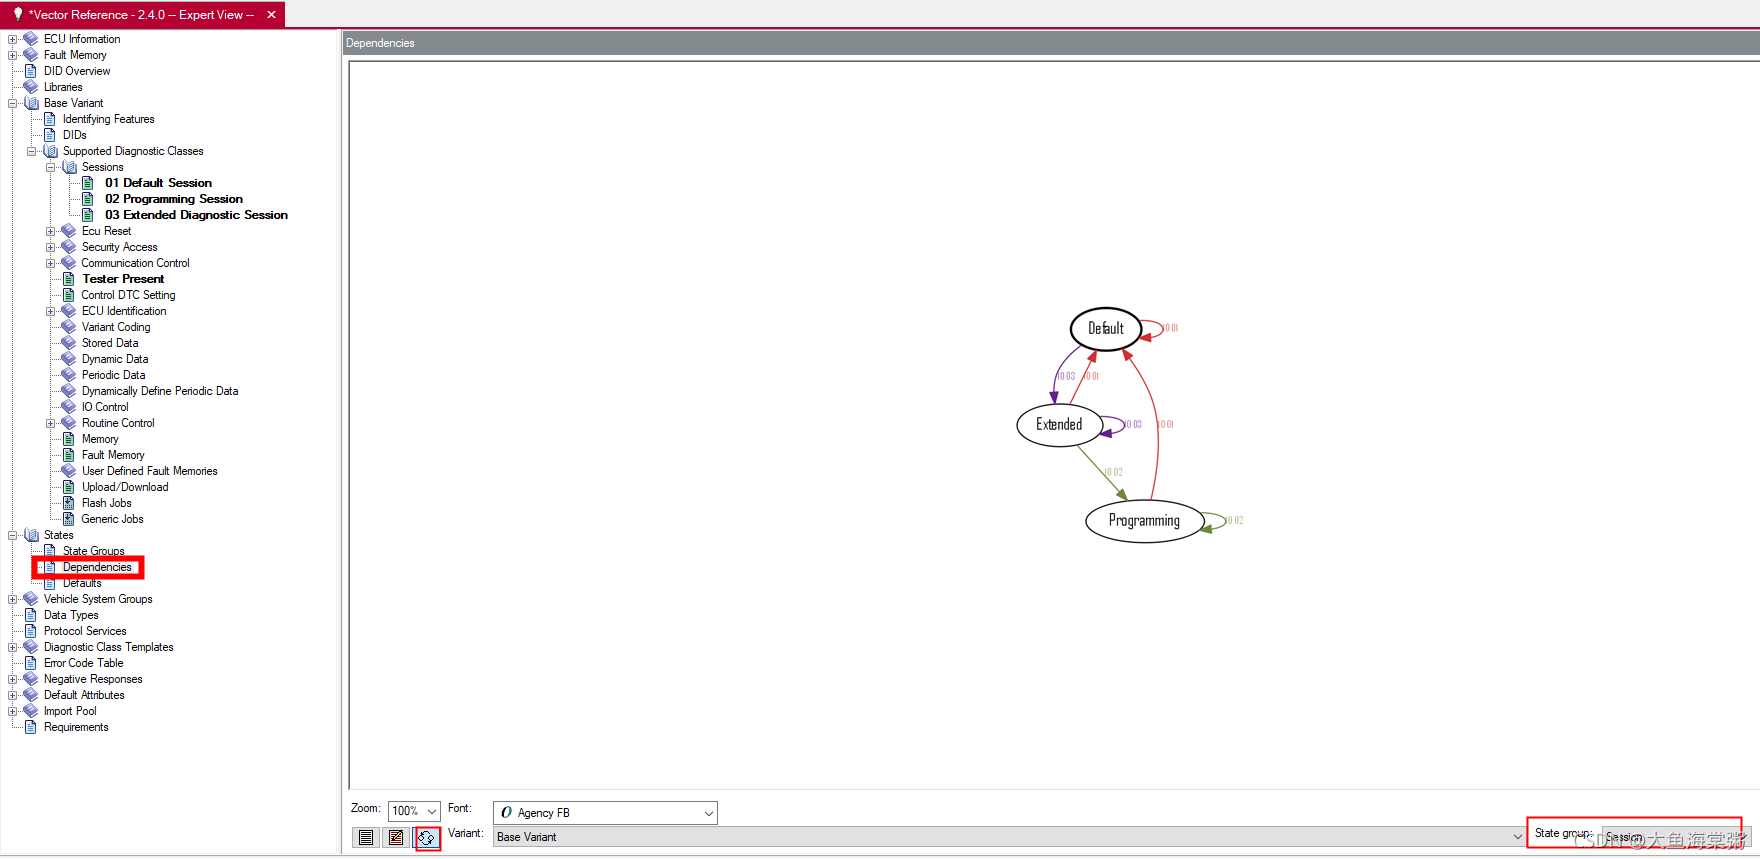Screen dimensions: 1760x859
Task: Select DID Overview in the tree
Action: [77, 71]
